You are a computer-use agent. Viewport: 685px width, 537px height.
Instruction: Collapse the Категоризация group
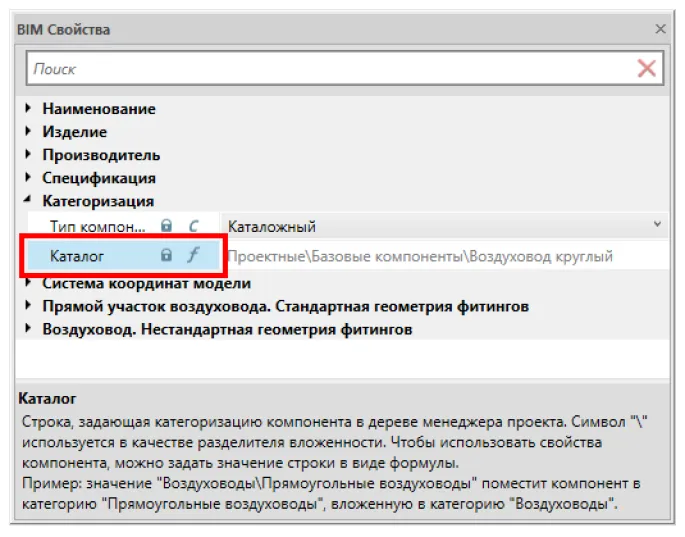tap(28, 201)
